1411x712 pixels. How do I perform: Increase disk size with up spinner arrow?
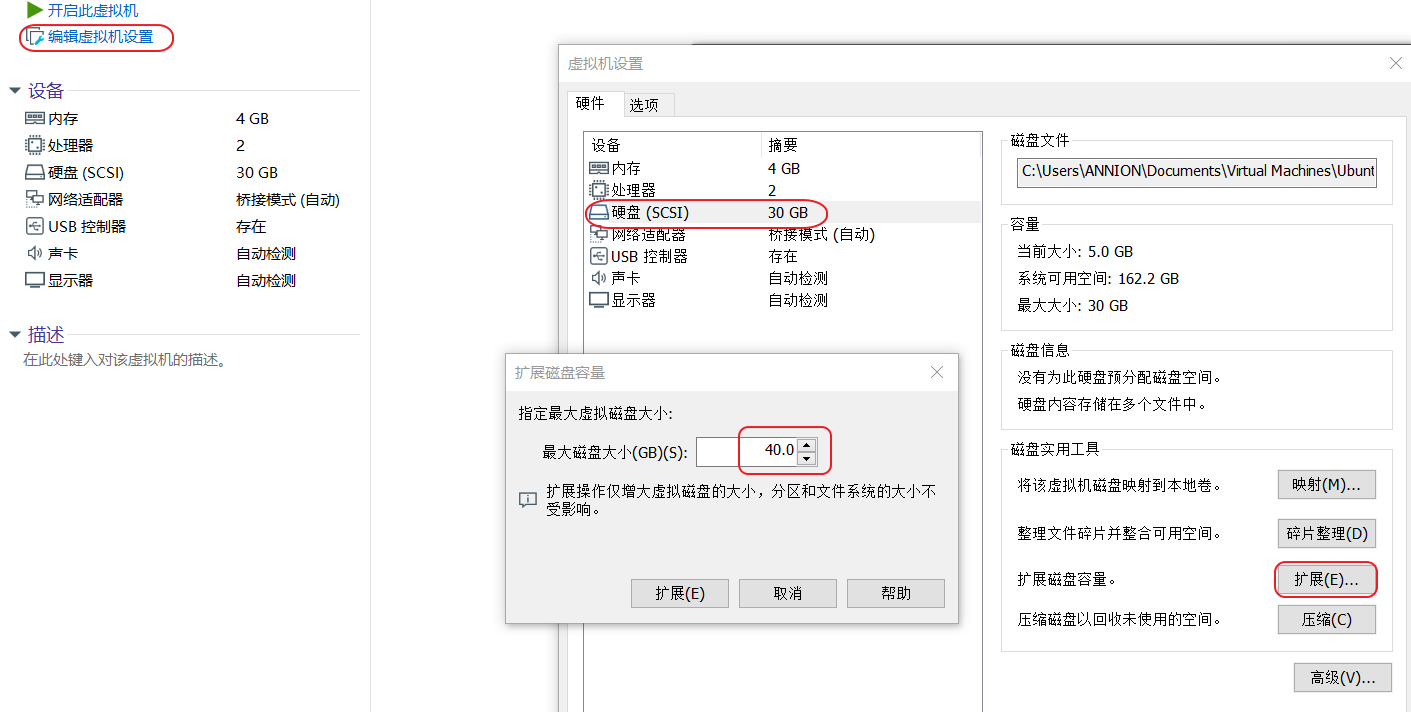(808, 445)
